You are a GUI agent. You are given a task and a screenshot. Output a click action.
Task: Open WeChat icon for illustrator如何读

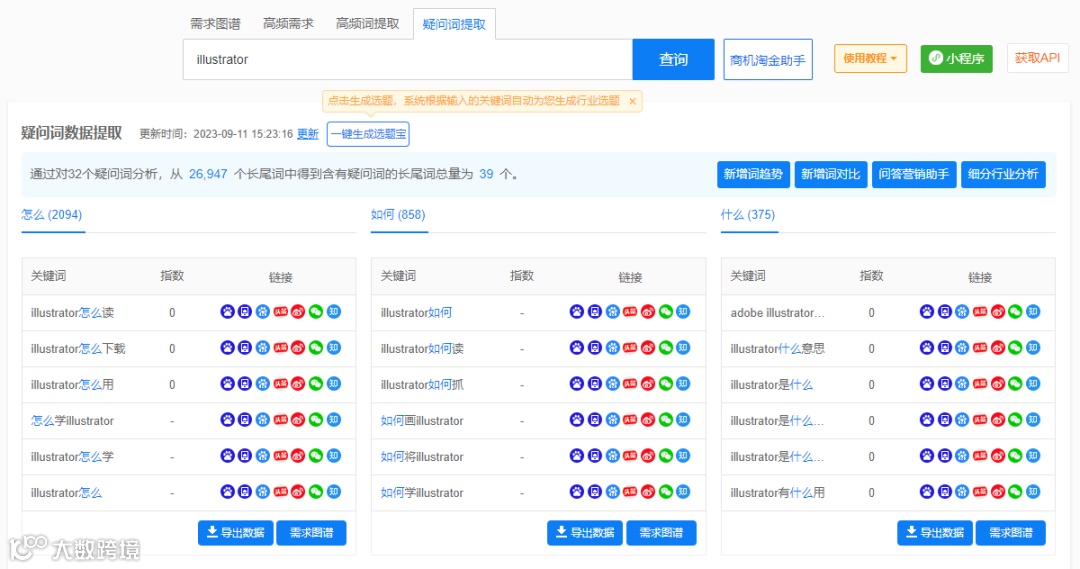666,348
